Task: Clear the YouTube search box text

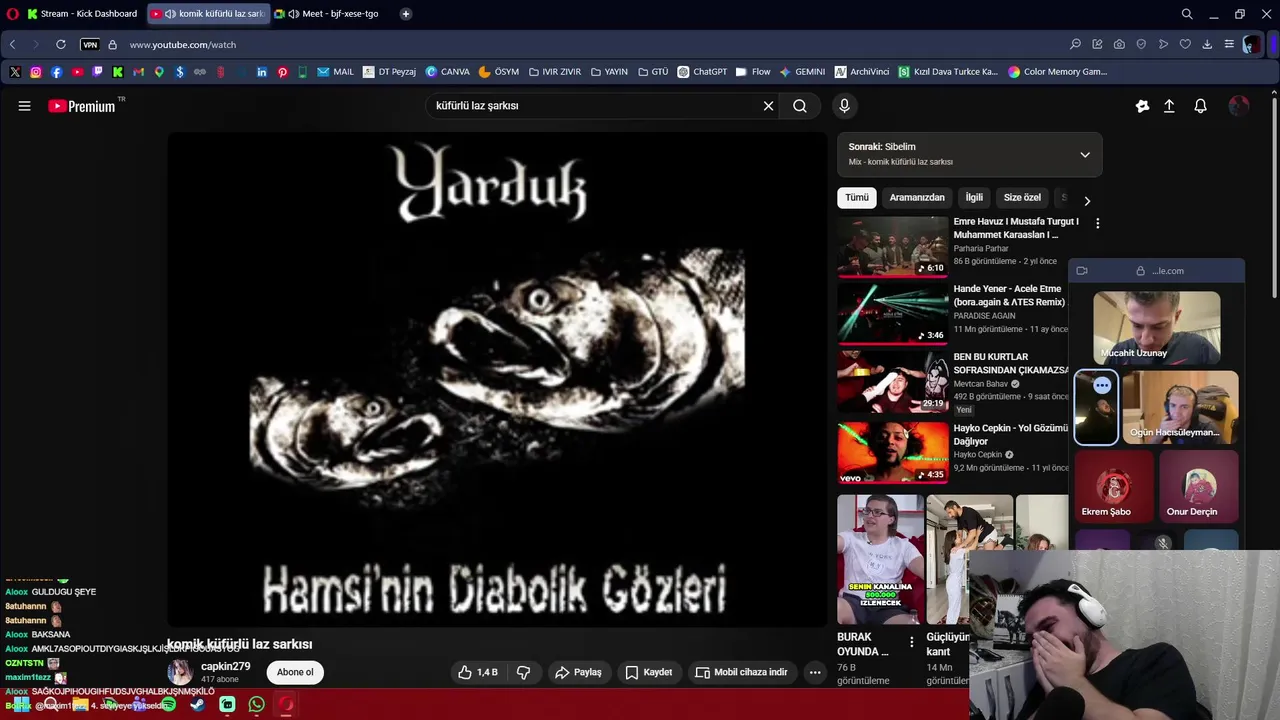Action: pos(768,106)
